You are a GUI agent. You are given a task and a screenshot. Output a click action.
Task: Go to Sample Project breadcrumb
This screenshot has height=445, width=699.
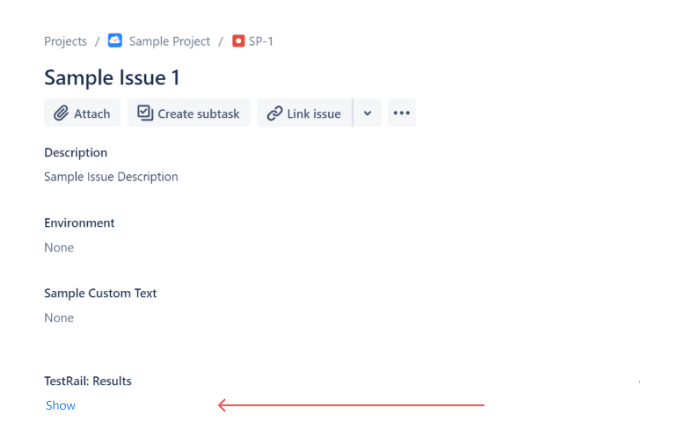169,41
